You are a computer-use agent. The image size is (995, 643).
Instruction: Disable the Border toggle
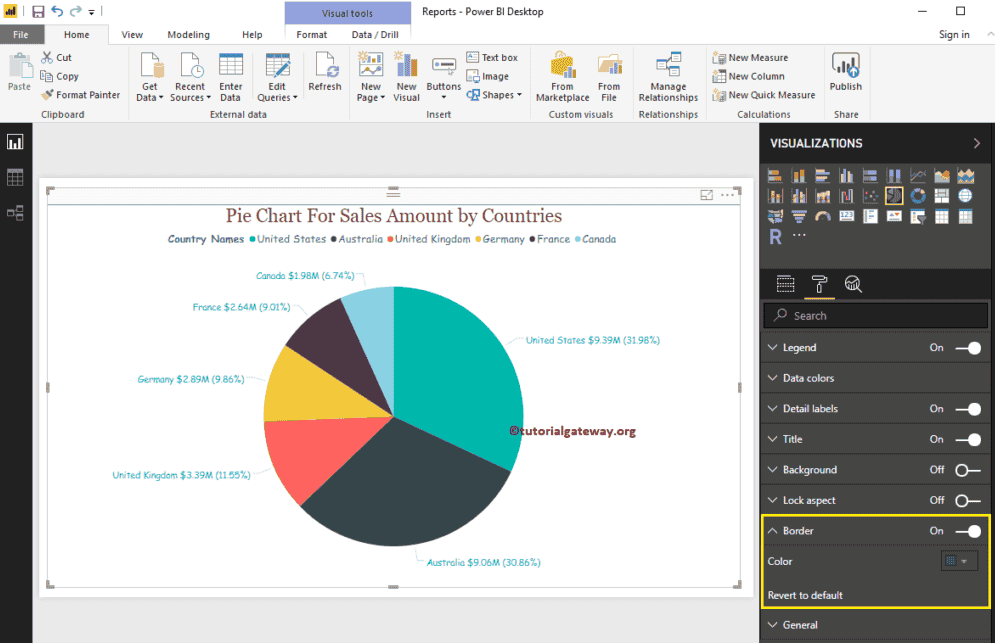968,531
